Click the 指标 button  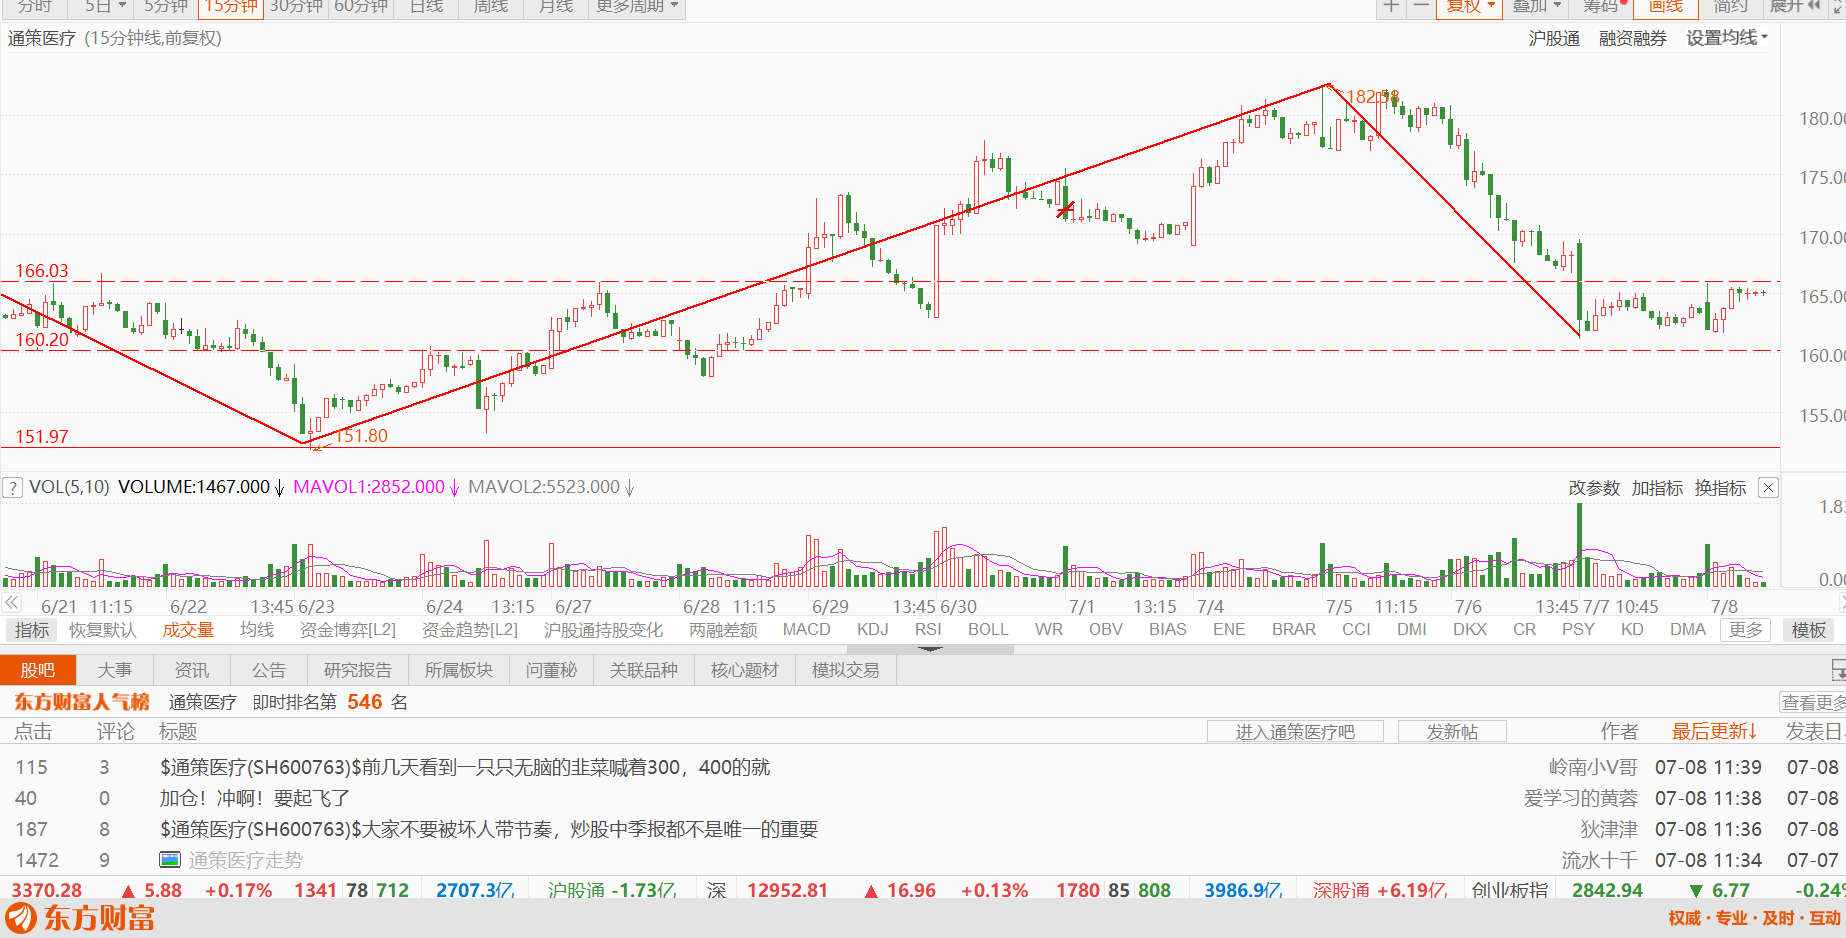click(x=31, y=630)
